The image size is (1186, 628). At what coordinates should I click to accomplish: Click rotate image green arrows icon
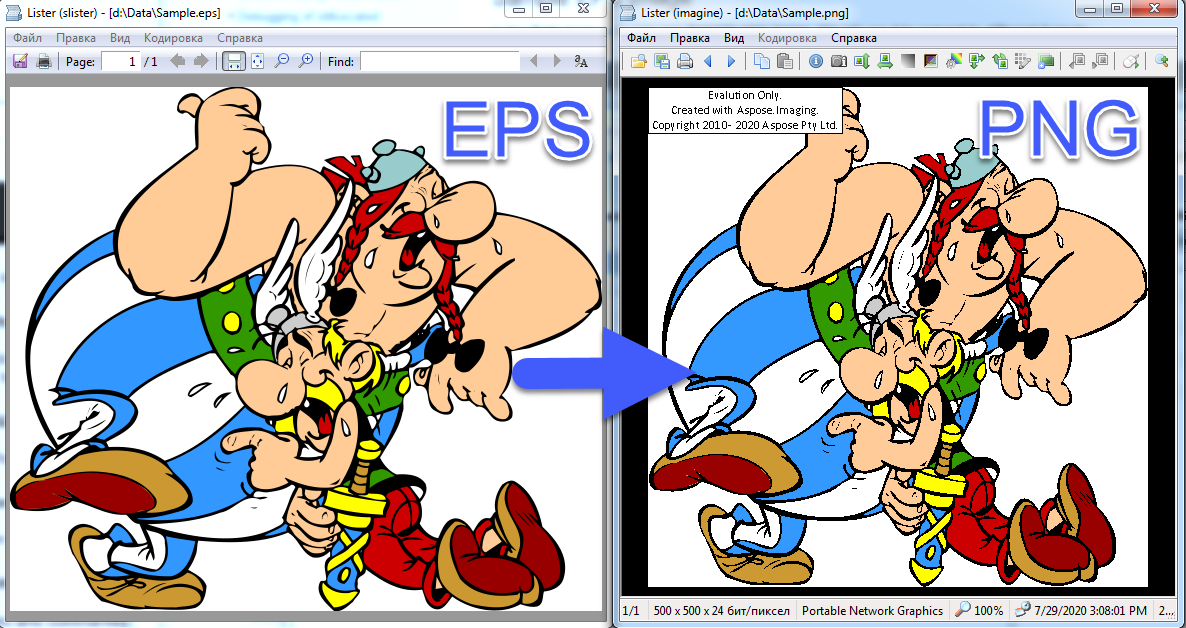tap(976, 61)
